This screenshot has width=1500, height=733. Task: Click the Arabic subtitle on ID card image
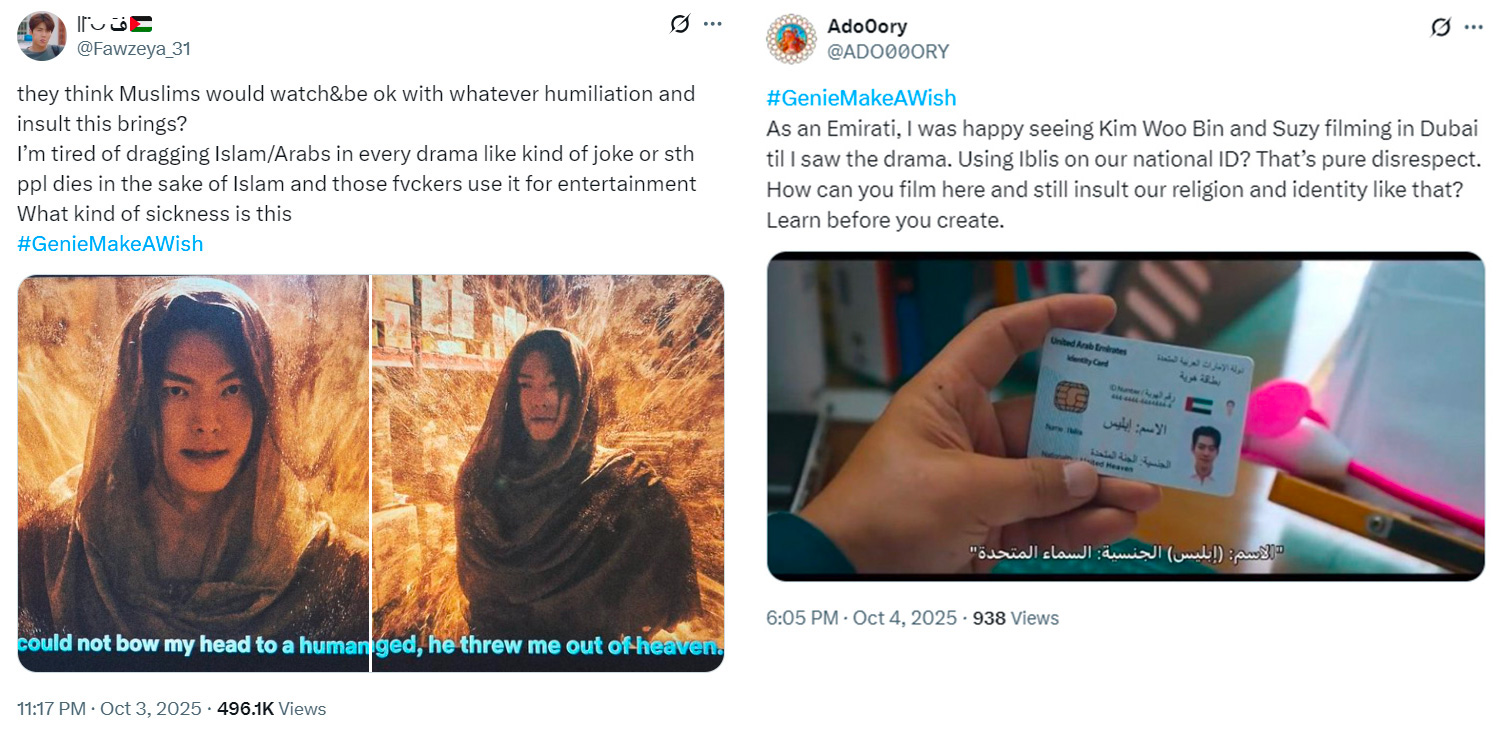(x=1126, y=552)
